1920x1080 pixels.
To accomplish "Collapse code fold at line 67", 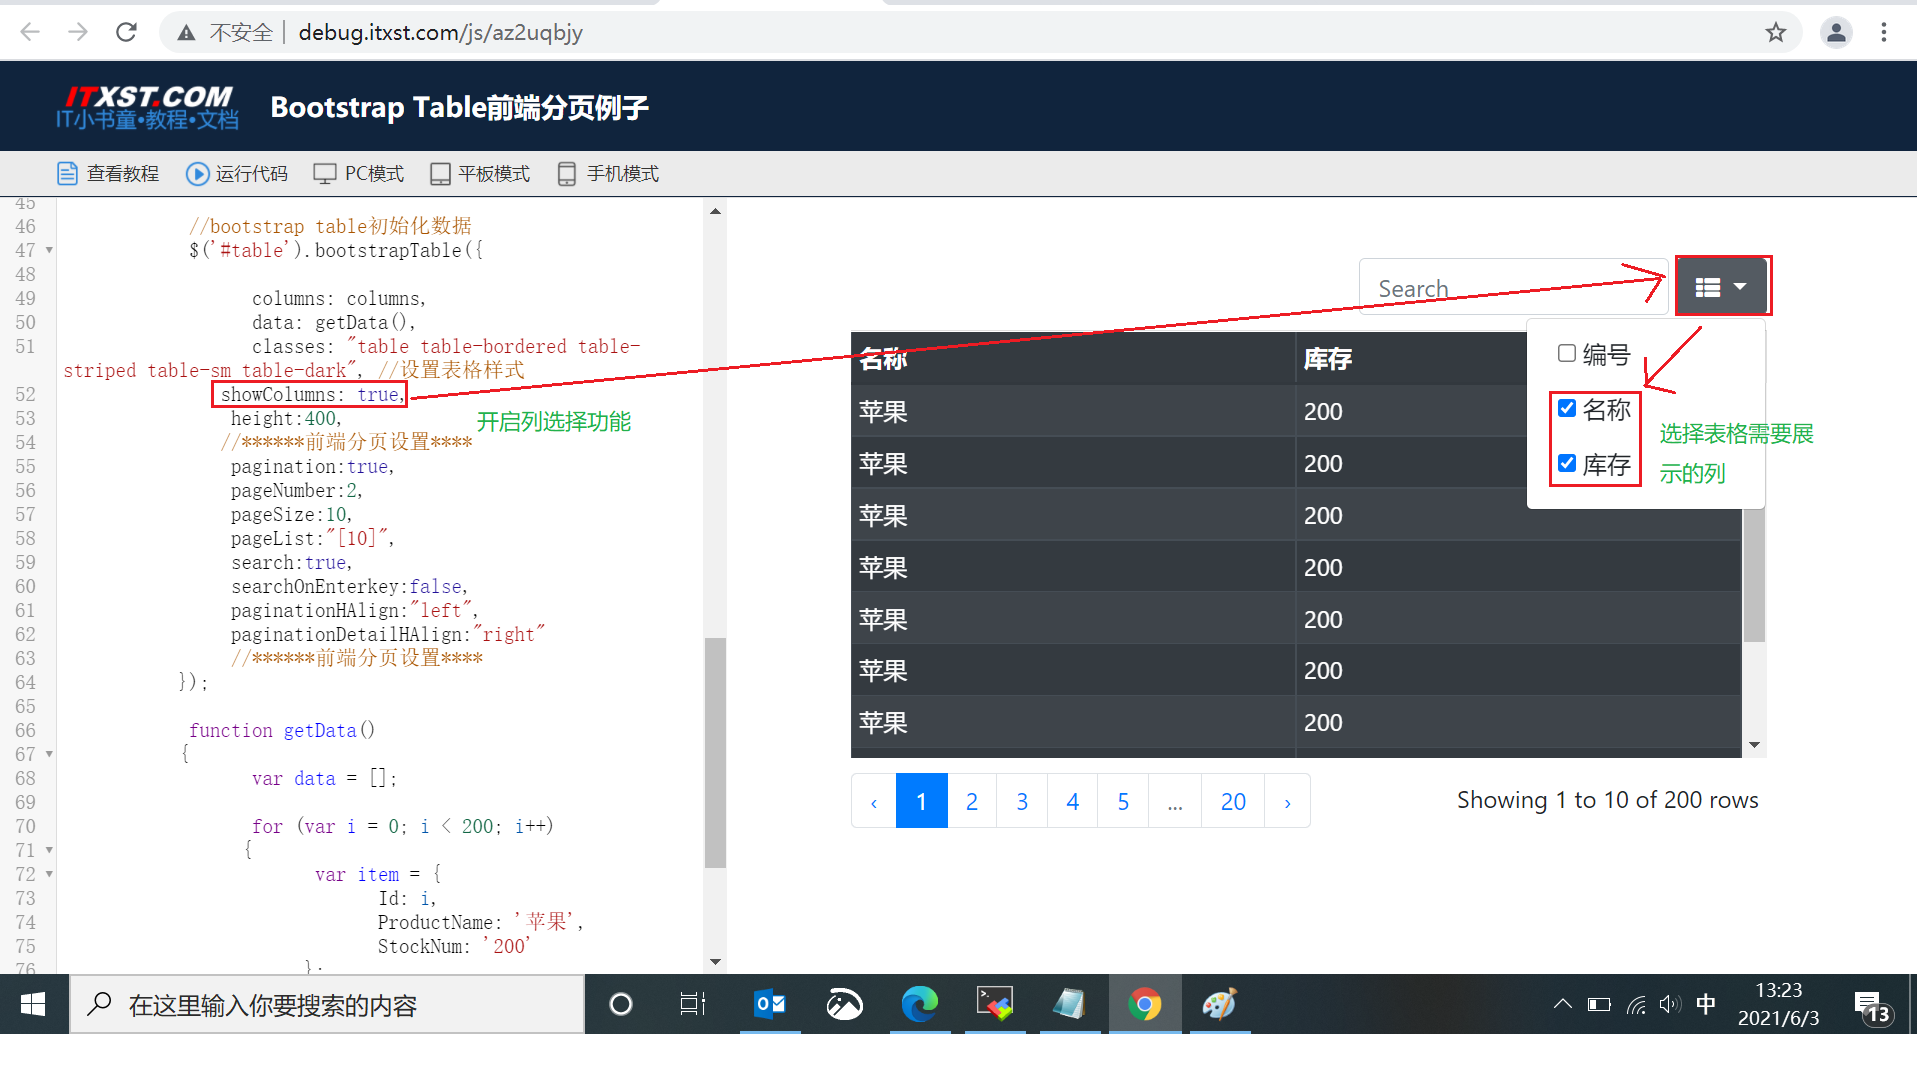I will point(47,754).
